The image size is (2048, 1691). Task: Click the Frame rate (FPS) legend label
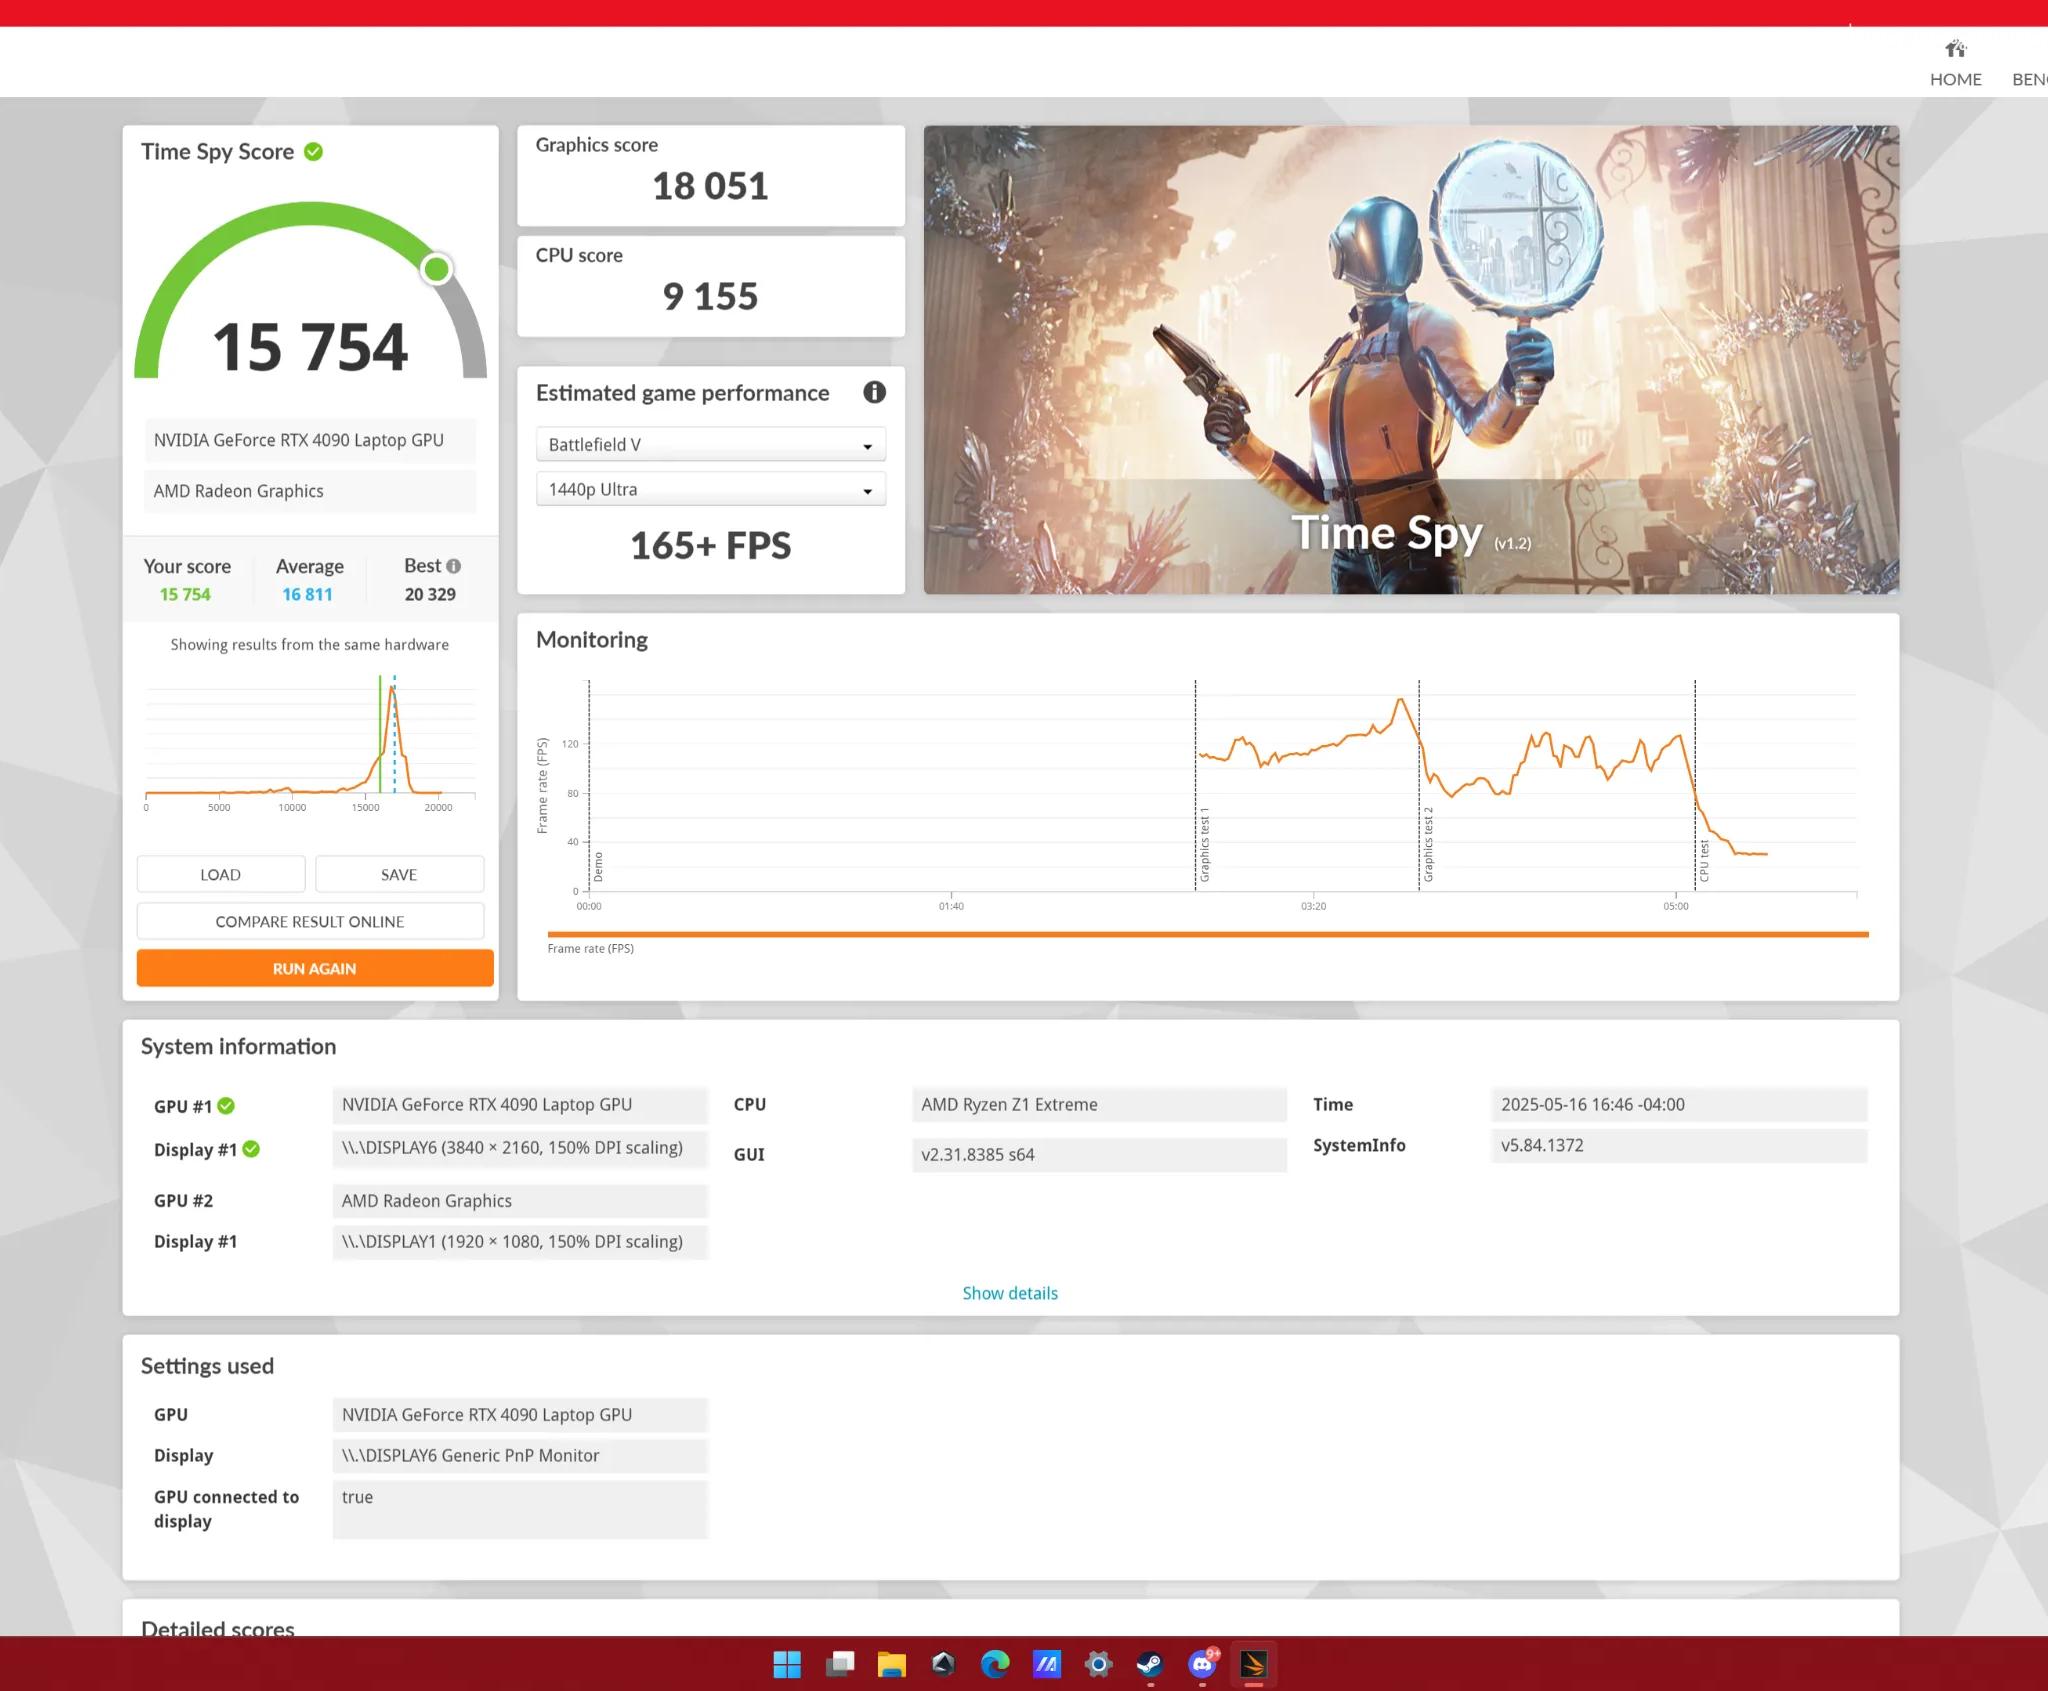click(x=591, y=948)
